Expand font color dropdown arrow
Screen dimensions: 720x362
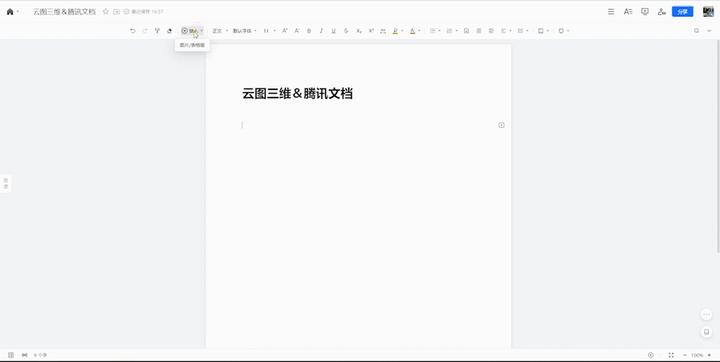(x=419, y=31)
